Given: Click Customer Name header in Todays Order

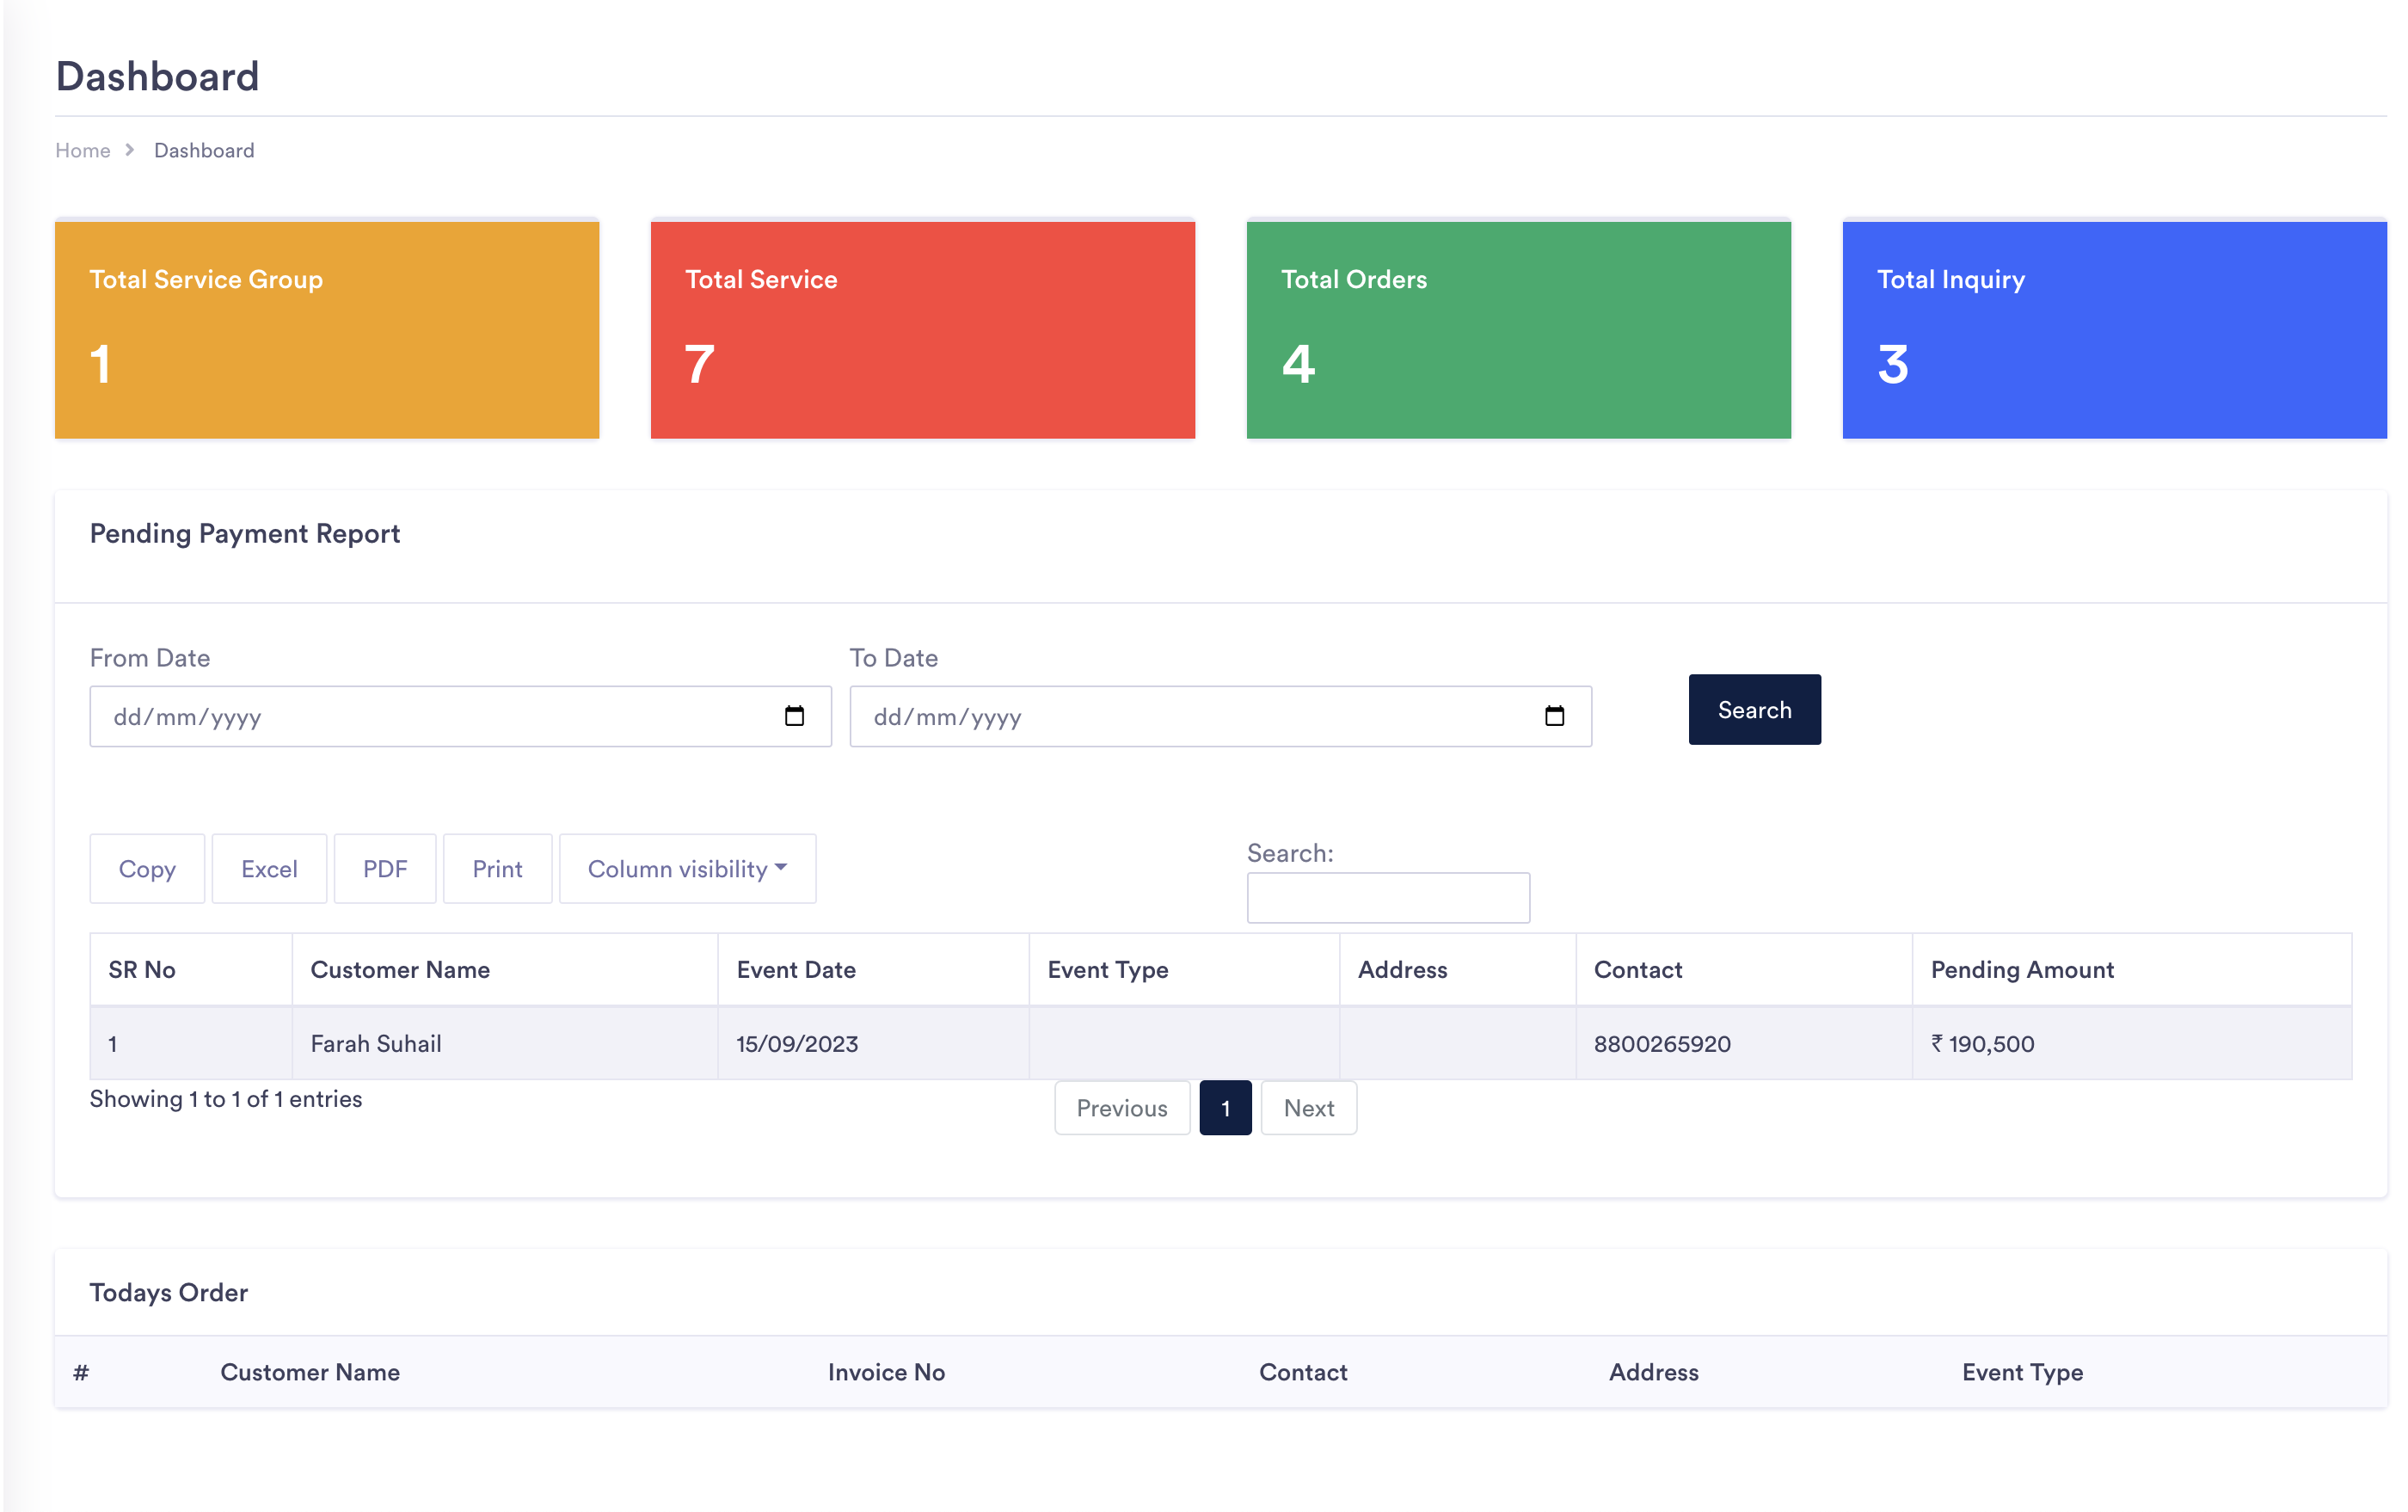Looking at the screenshot, I should [x=310, y=1371].
